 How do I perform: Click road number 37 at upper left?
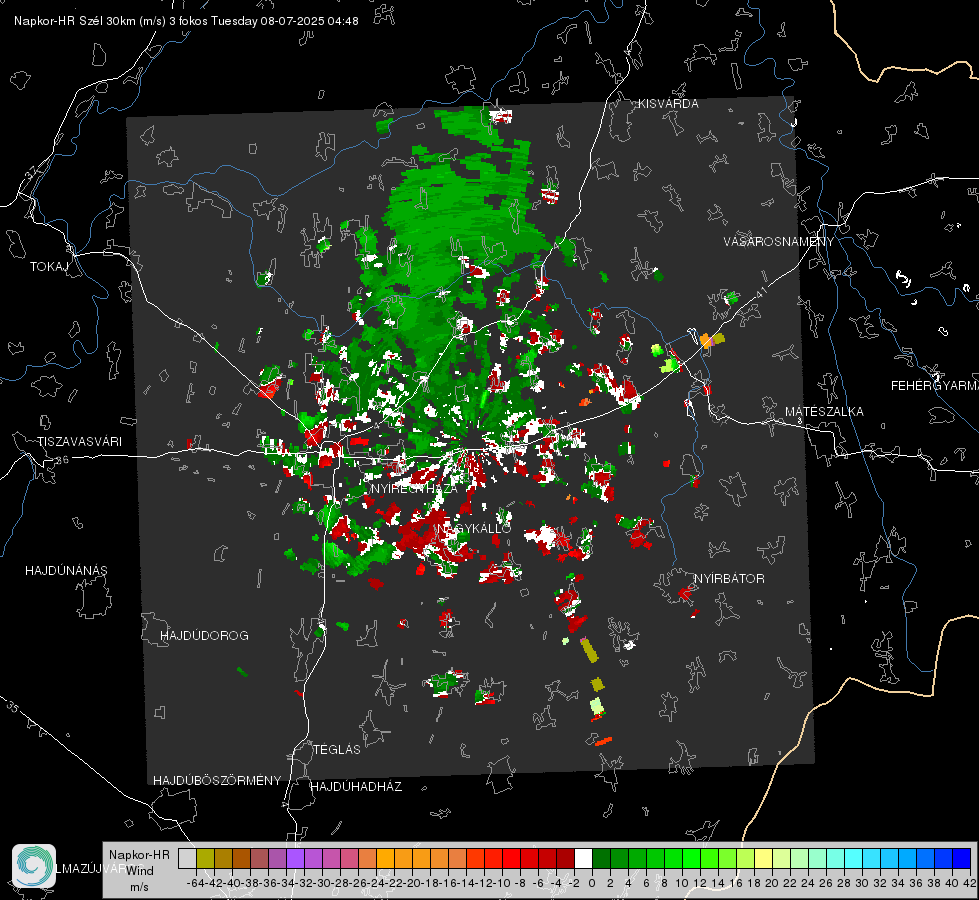(31, 172)
